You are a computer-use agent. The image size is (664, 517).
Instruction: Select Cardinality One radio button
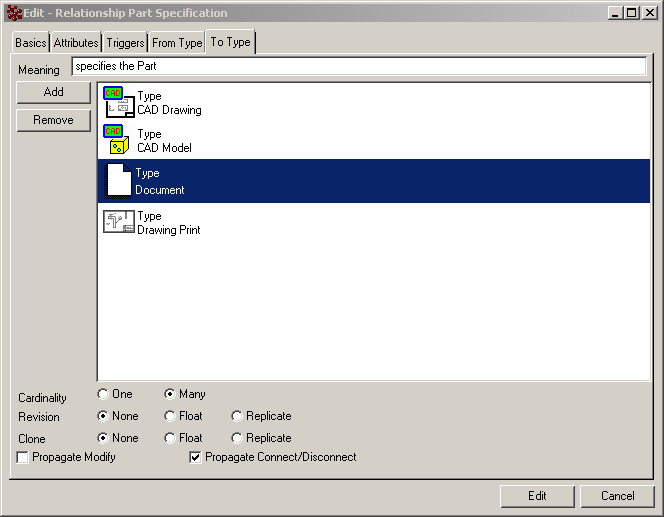[x=103, y=394]
